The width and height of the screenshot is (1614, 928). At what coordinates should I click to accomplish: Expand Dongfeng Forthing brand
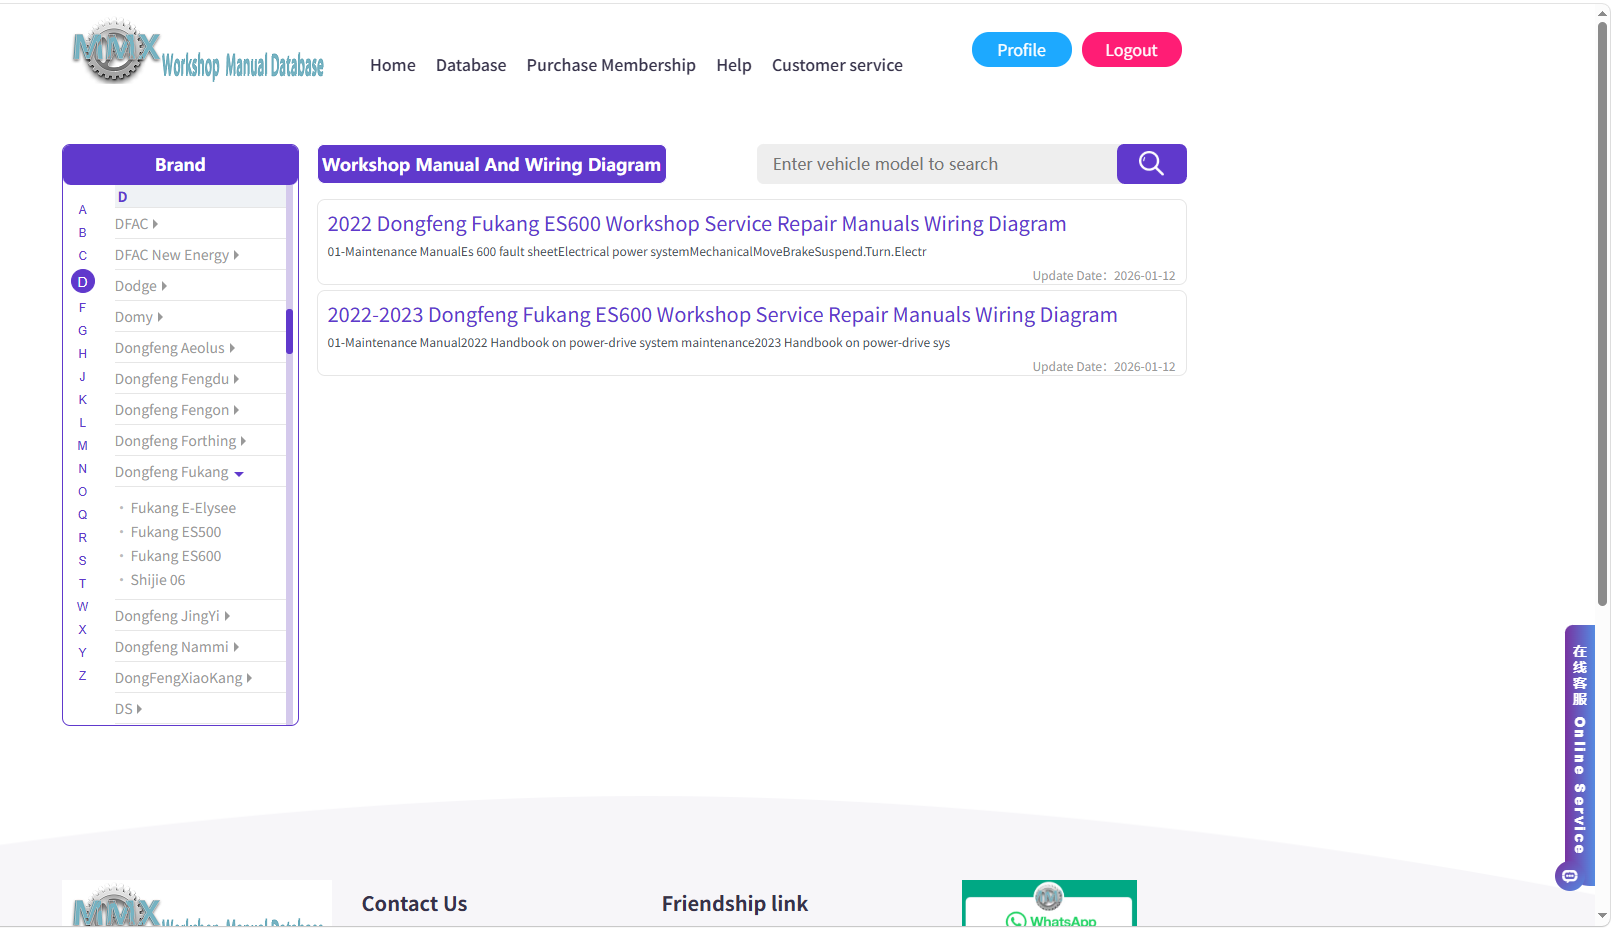(181, 441)
